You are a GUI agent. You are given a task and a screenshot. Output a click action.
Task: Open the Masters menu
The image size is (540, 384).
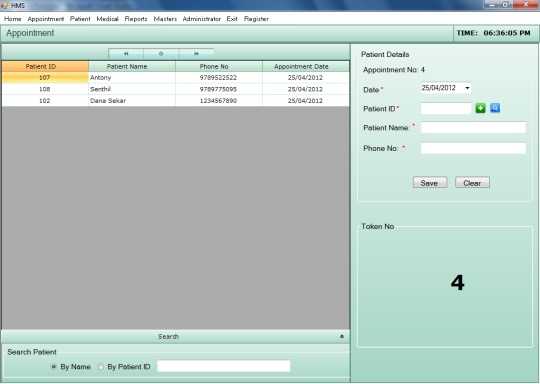pos(165,19)
